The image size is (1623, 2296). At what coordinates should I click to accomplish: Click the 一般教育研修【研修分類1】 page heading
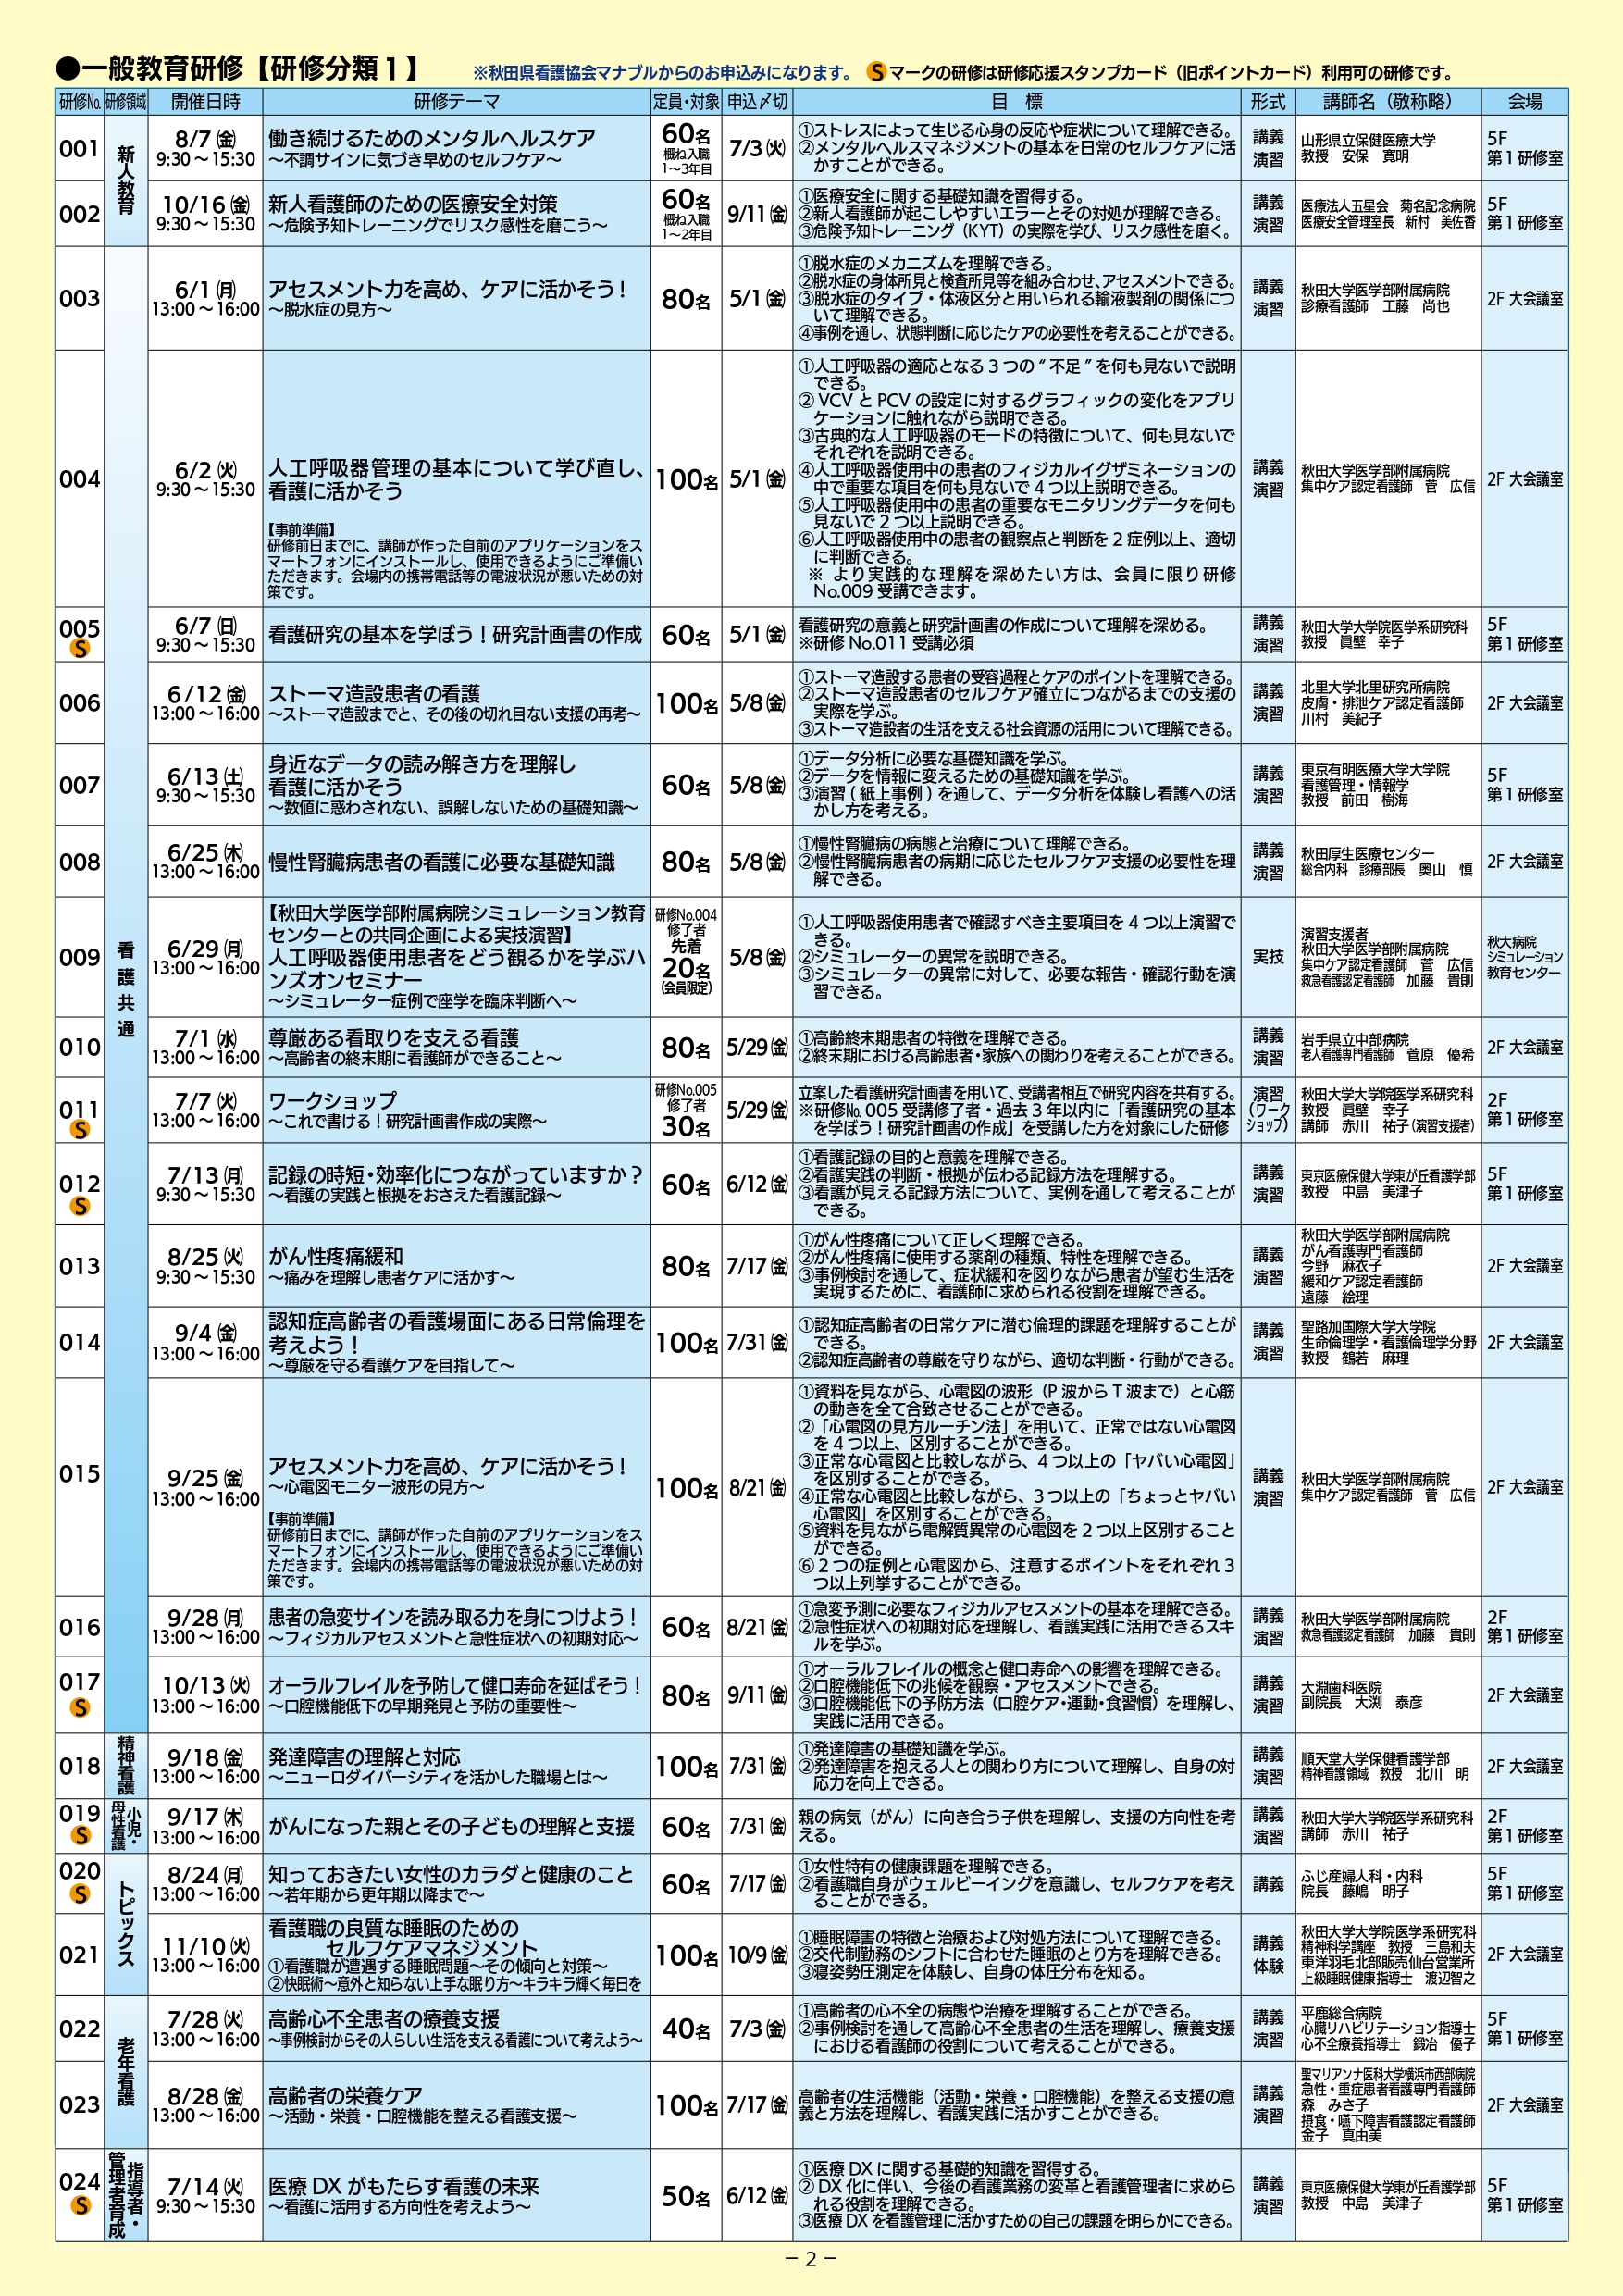click(240, 68)
